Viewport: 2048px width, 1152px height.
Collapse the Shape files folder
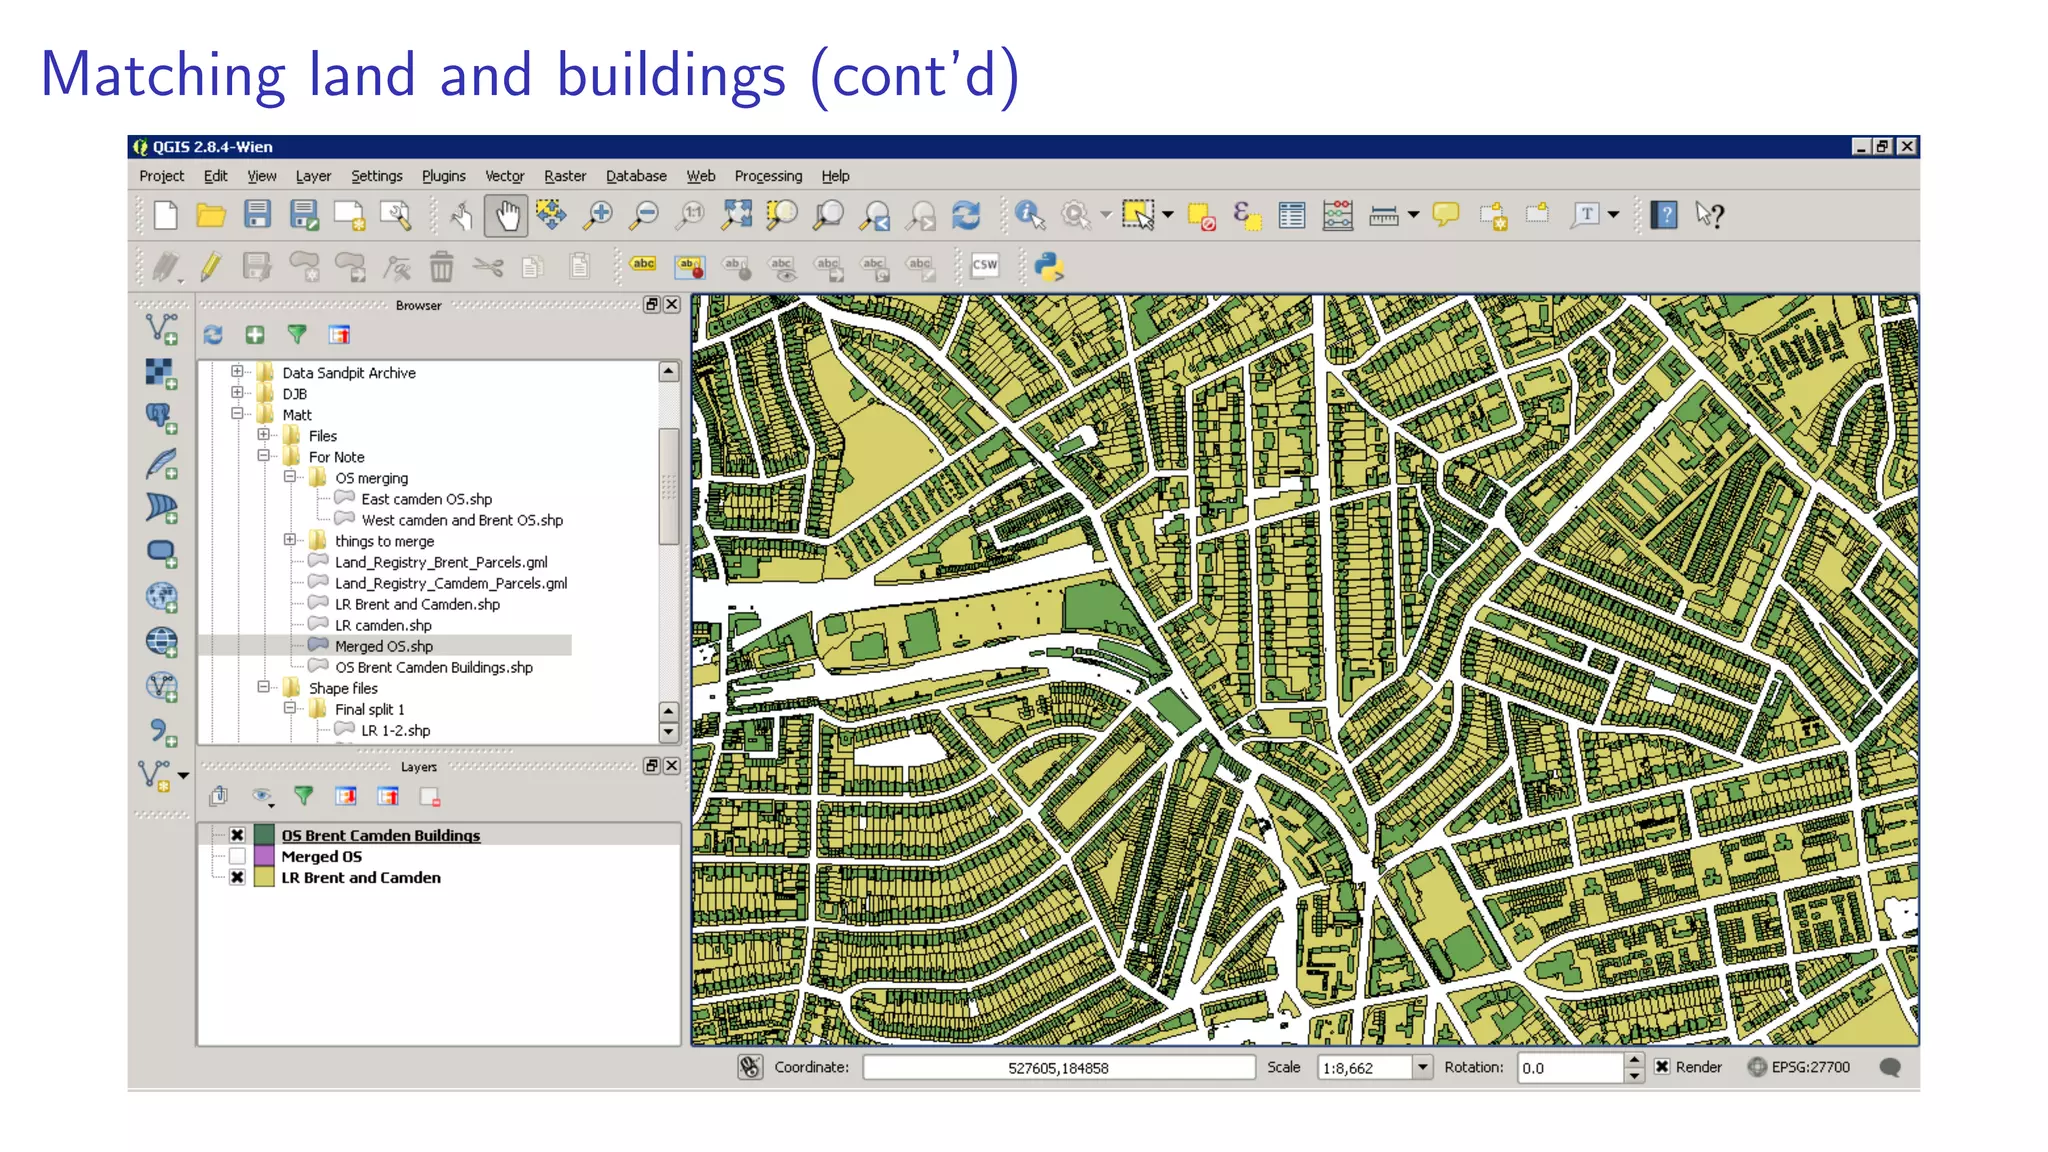point(263,687)
